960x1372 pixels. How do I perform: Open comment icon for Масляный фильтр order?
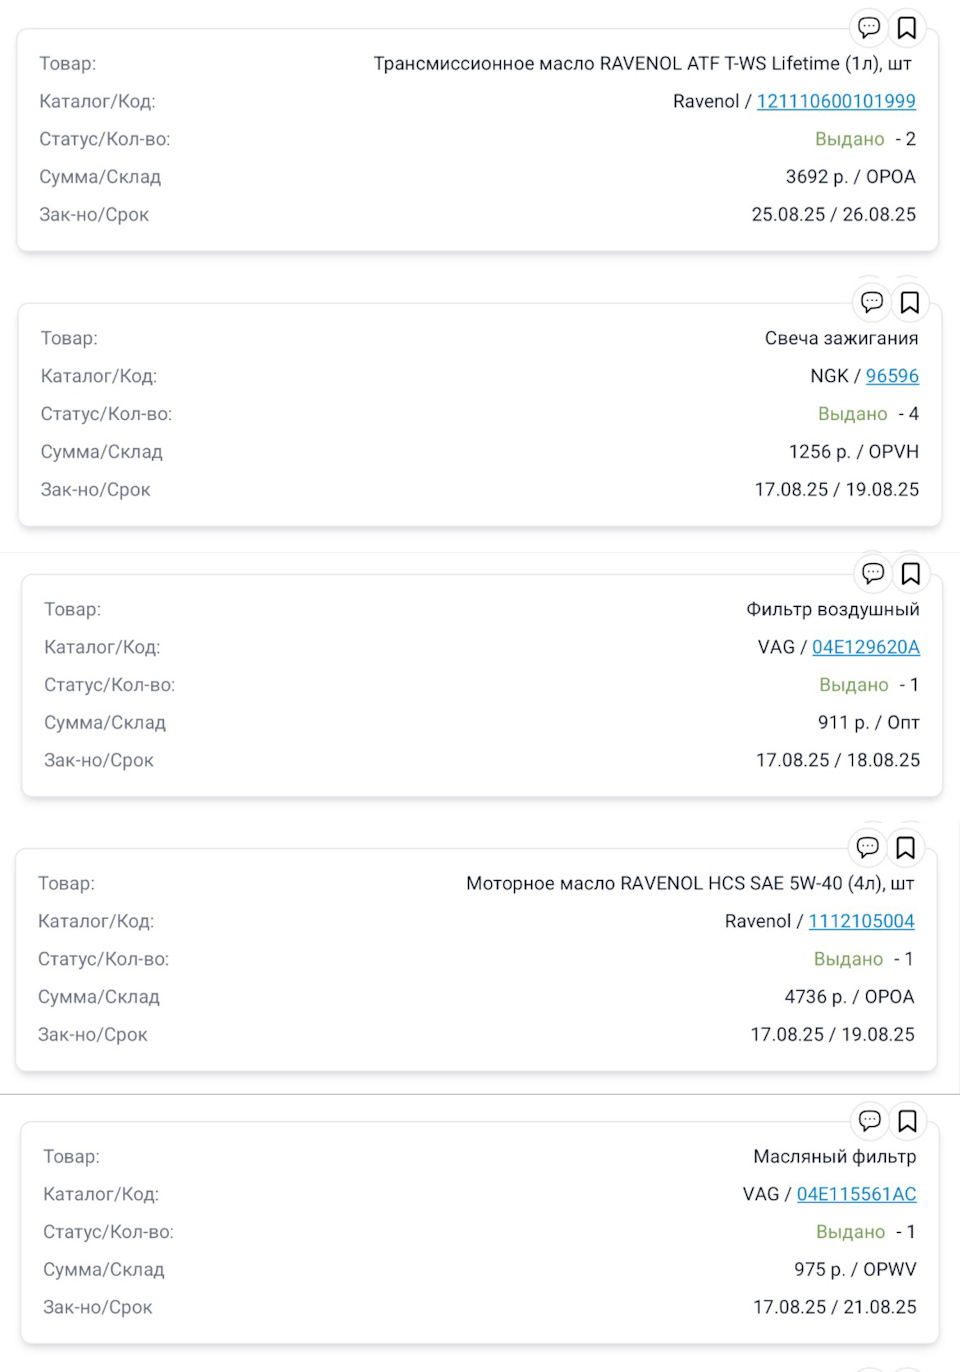(870, 1120)
